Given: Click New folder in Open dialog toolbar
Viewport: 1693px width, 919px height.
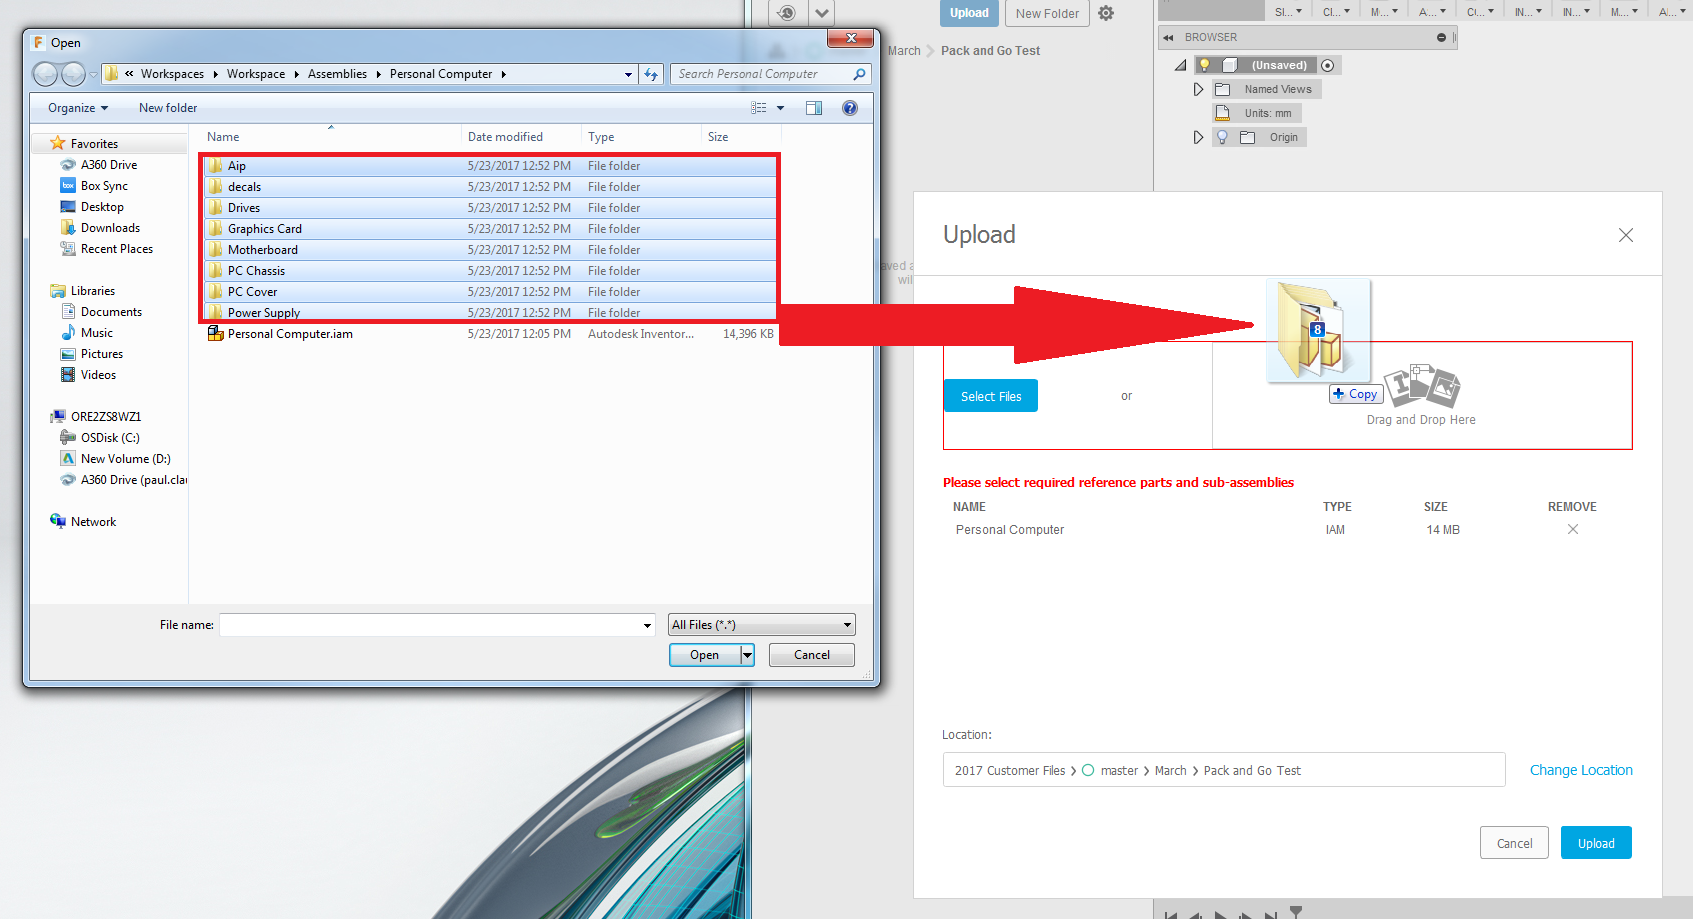Looking at the screenshot, I should (x=168, y=108).
